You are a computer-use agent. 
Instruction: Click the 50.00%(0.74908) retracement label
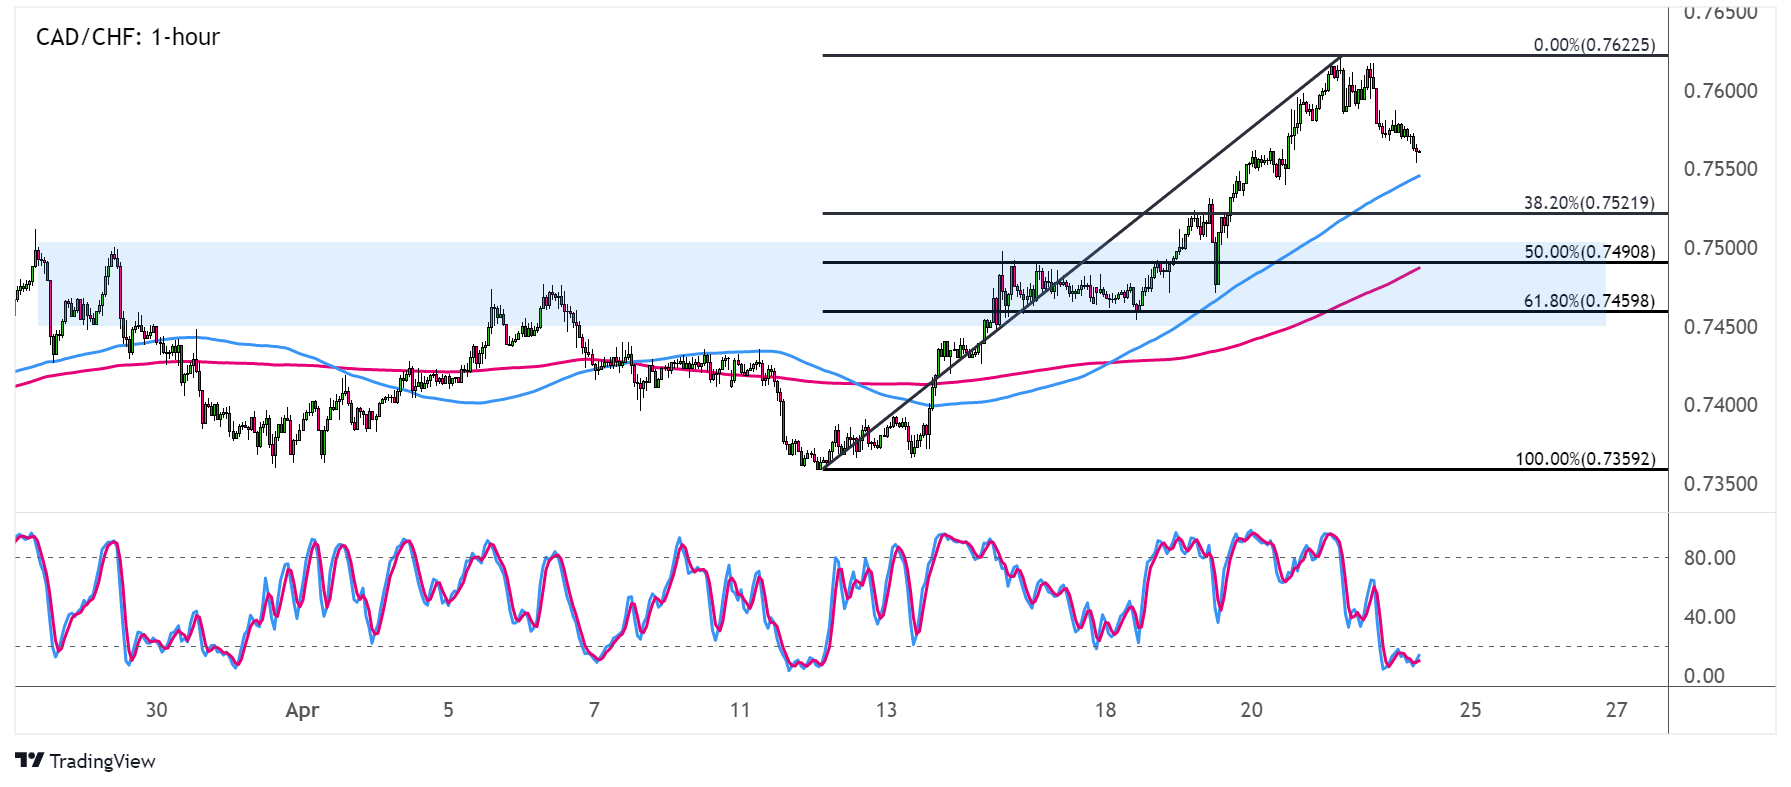click(x=1589, y=252)
